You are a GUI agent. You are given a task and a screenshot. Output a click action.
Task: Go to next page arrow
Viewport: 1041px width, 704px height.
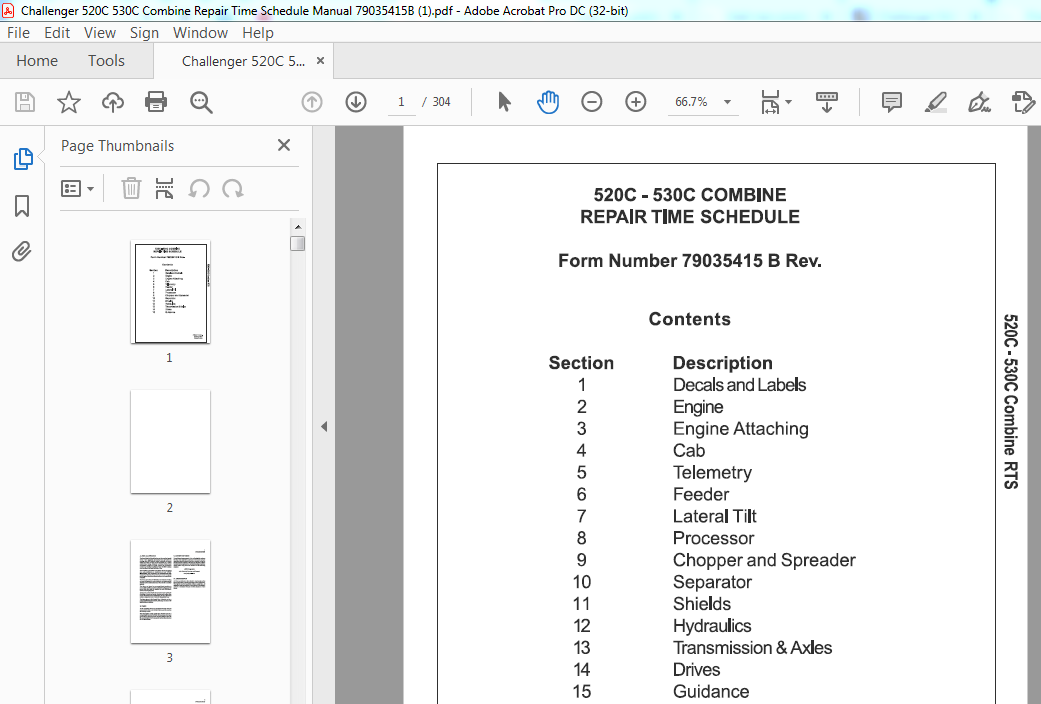coord(356,102)
